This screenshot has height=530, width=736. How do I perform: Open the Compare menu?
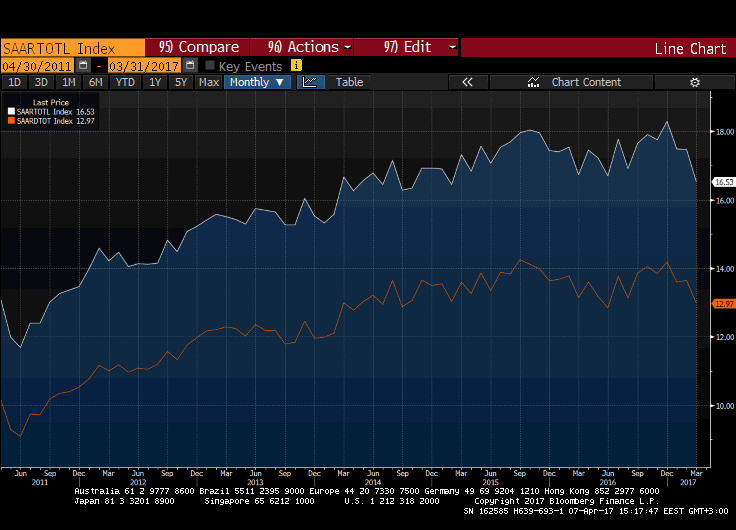pyautogui.click(x=199, y=47)
